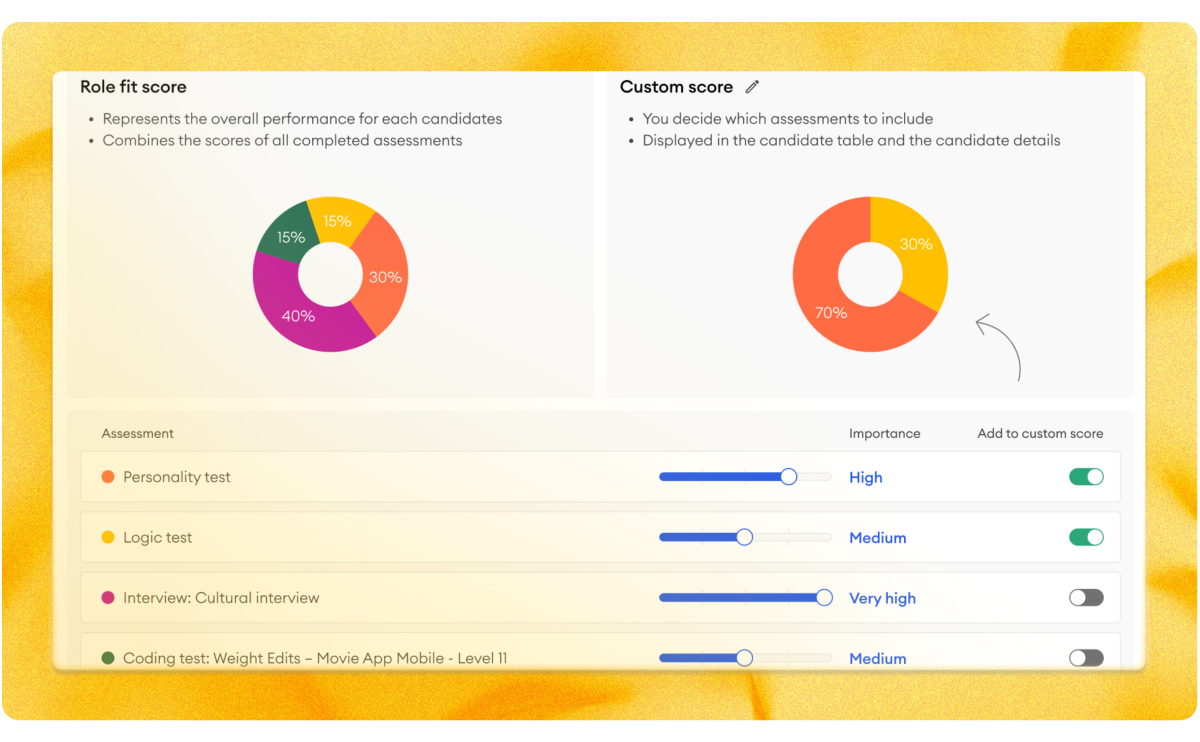The width and height of the screenshot is (1200, 742).
Task: Click the Very high importance label
Action: tap(882, 598)
